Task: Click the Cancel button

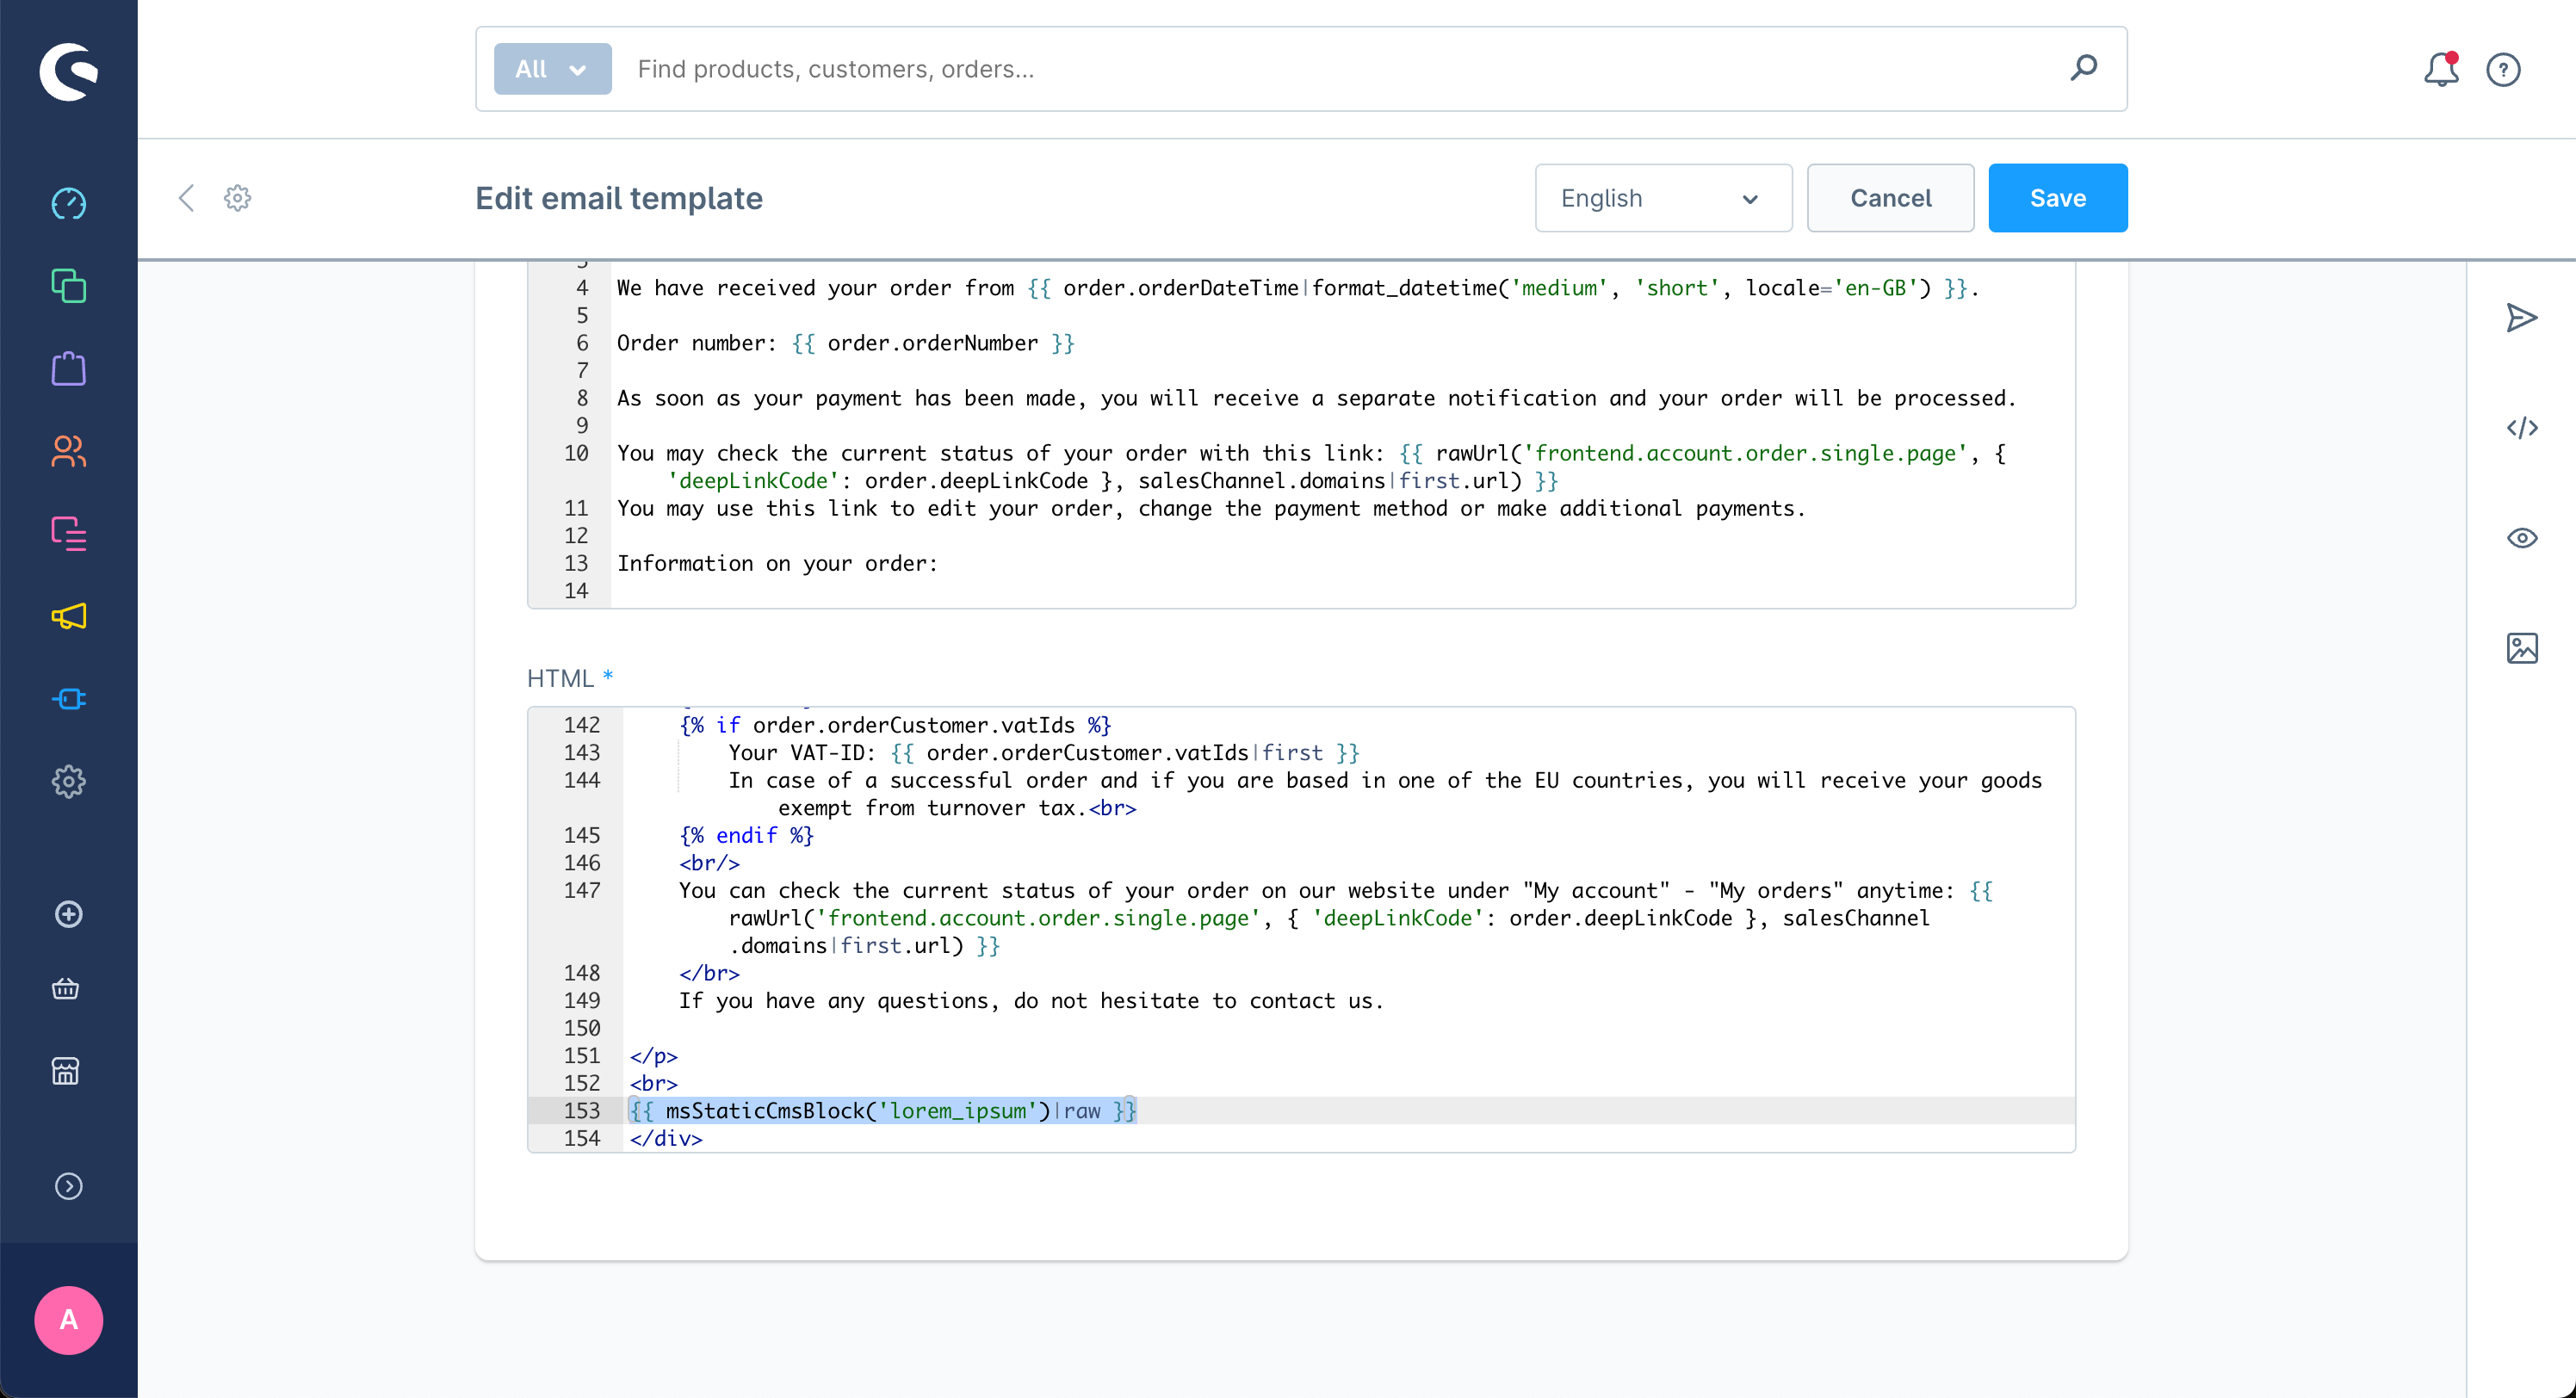Action: point(1890,198)
